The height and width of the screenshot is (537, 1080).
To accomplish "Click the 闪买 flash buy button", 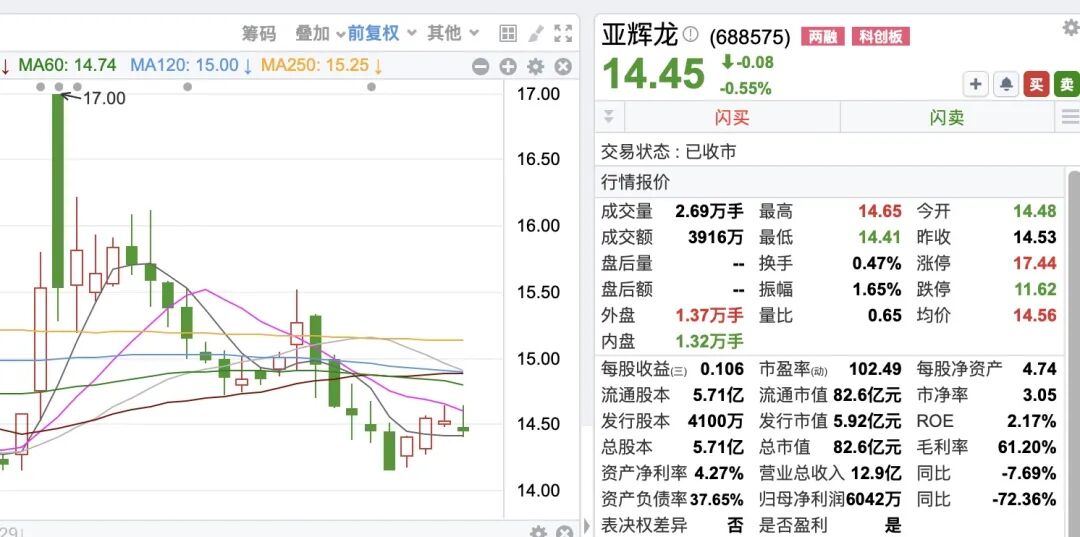I will pos(731,117).
